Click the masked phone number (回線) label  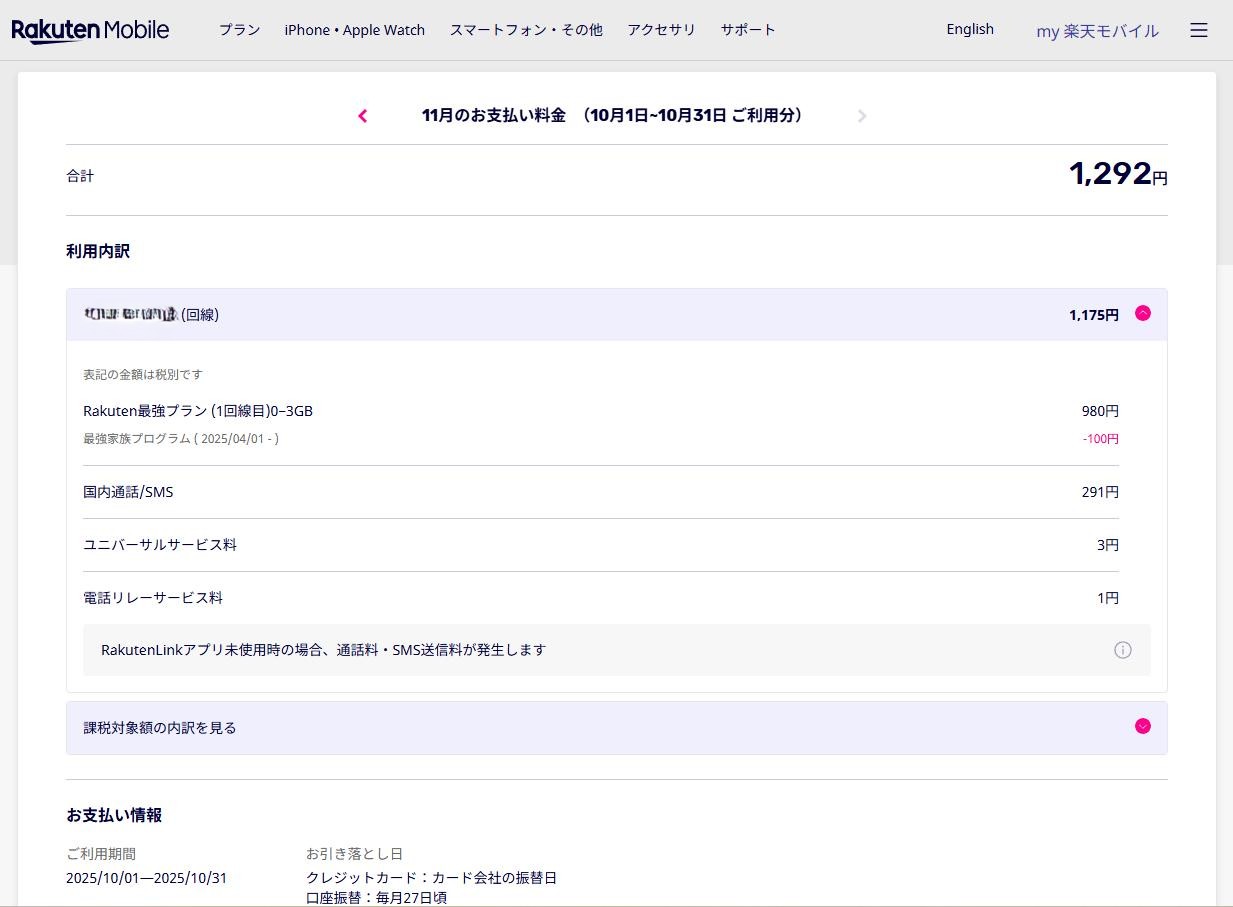[x=151, y=315]
